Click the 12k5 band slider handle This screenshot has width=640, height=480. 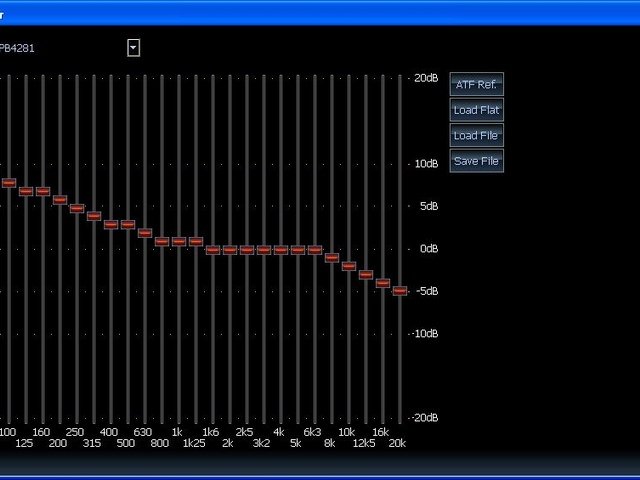click(366, 274)
